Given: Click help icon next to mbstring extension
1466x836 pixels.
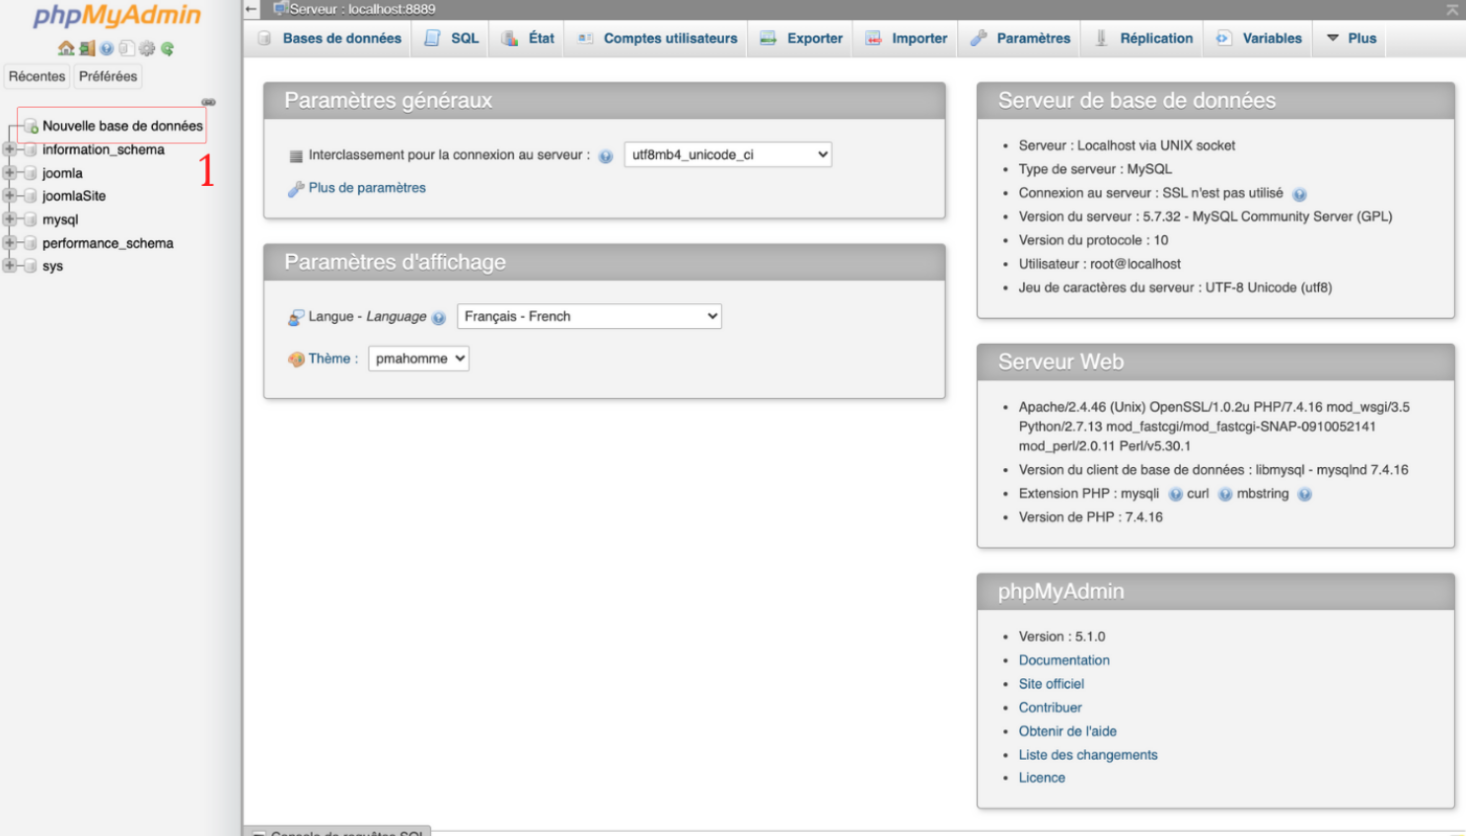Looking at the screenshot, I should point(1304,494).
